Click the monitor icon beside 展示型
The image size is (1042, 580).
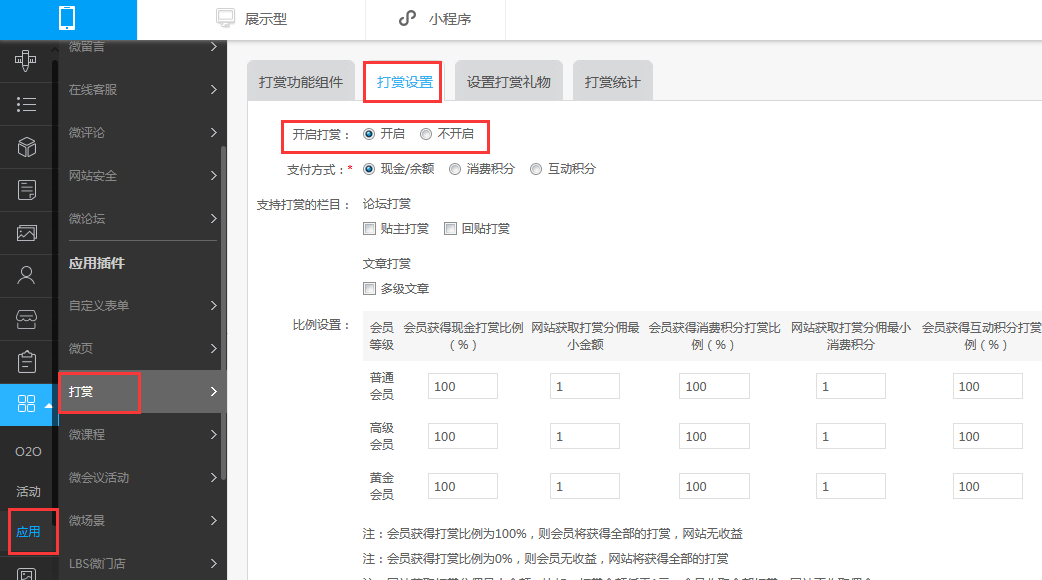coord(226,18)
